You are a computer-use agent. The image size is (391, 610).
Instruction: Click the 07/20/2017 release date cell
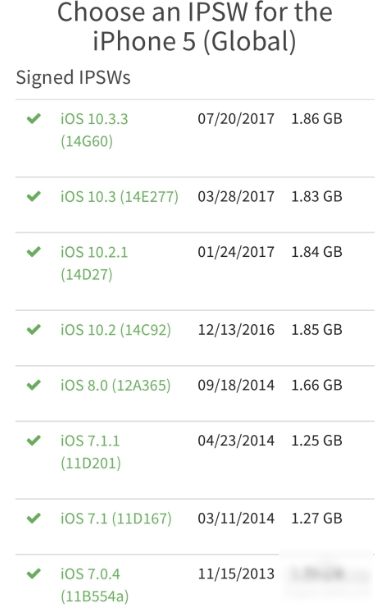pos(236,119)
